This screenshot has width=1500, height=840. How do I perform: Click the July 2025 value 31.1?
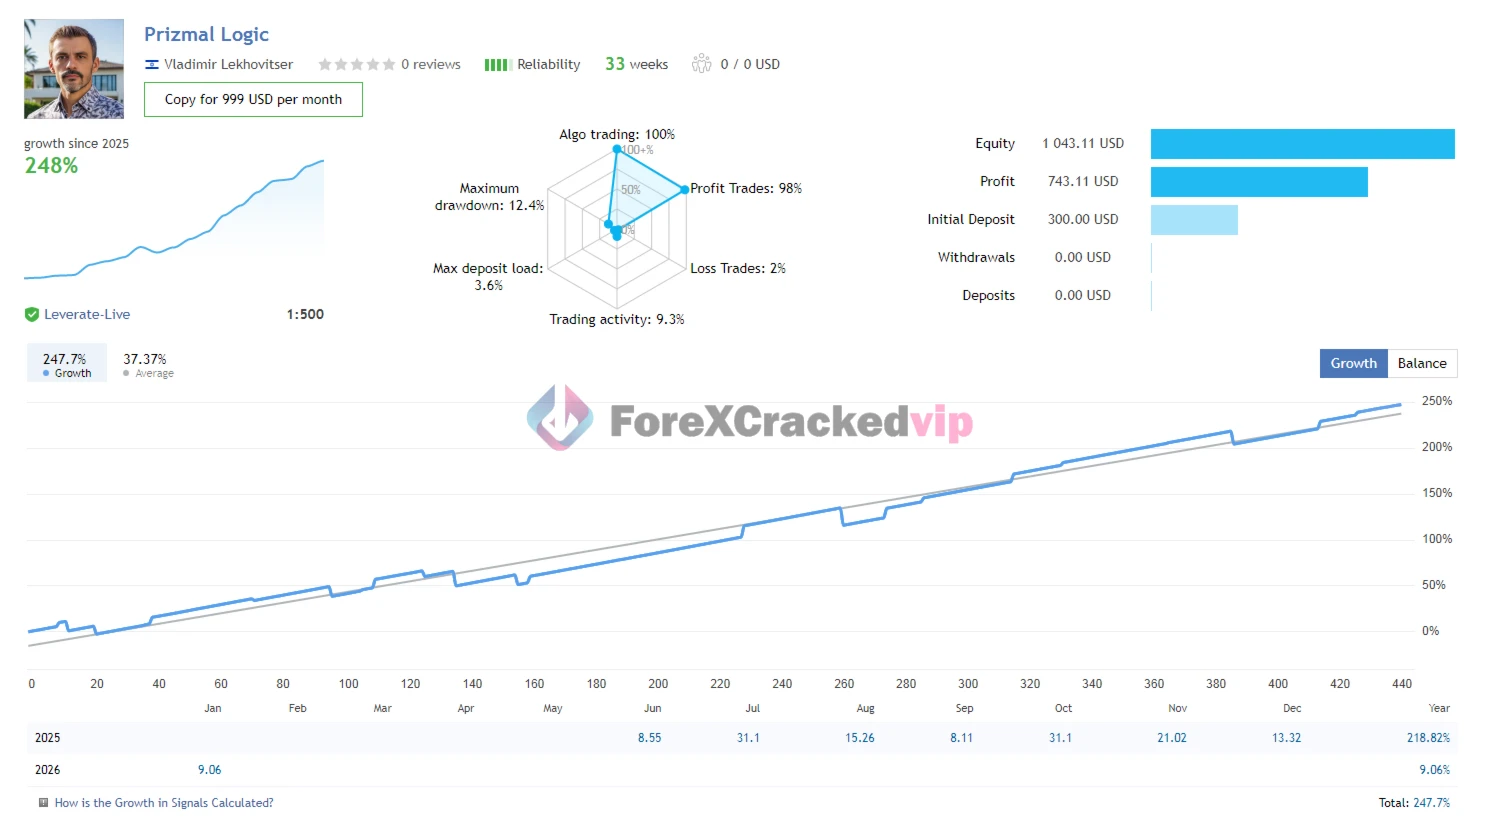click(748, 738)
